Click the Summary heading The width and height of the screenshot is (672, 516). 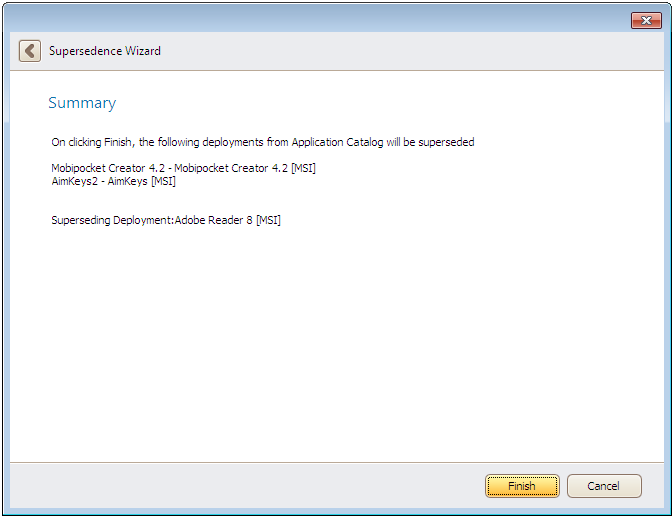click(82, 103)
